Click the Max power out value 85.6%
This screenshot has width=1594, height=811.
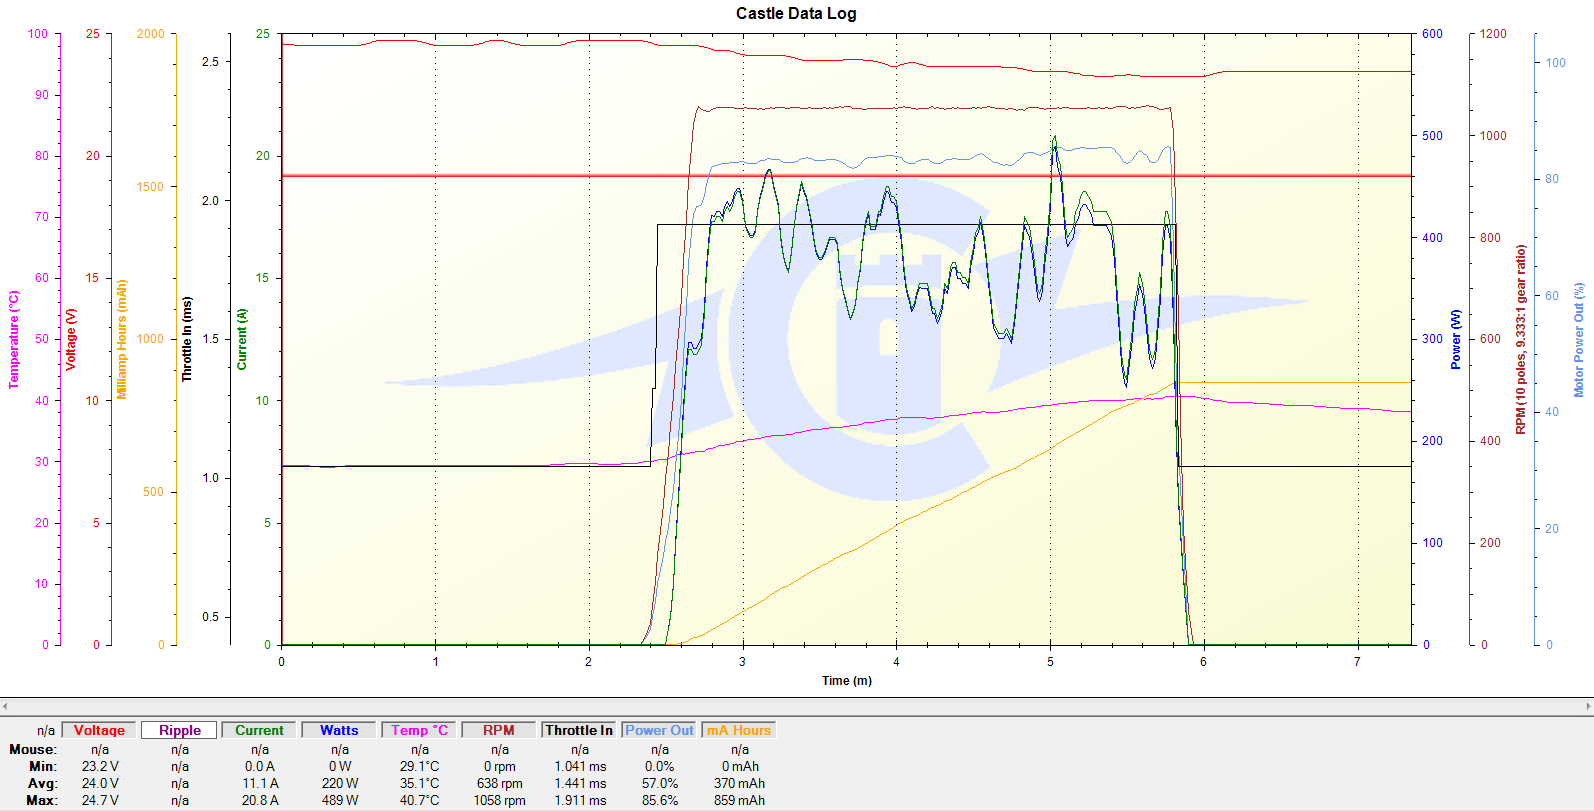point(660,800)
